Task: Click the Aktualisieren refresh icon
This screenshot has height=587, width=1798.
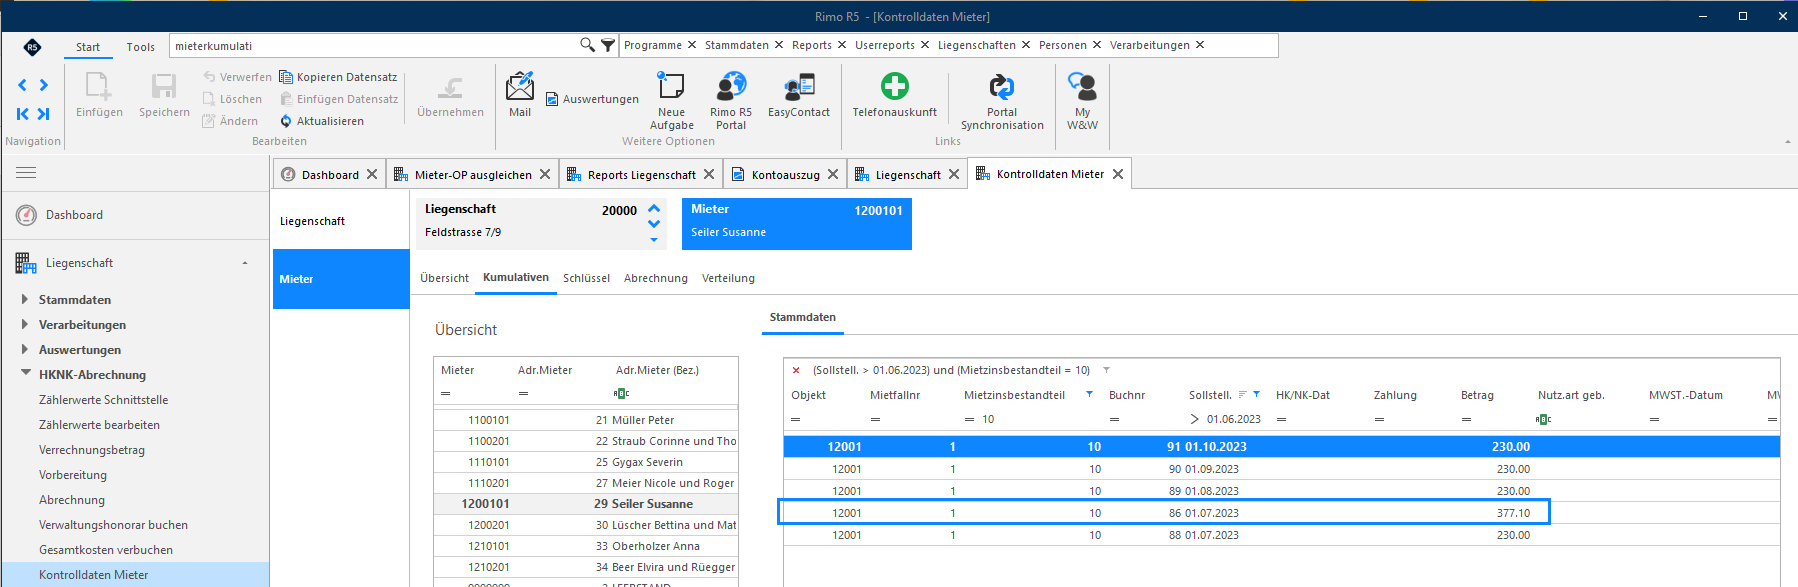Action: (286, 121)
